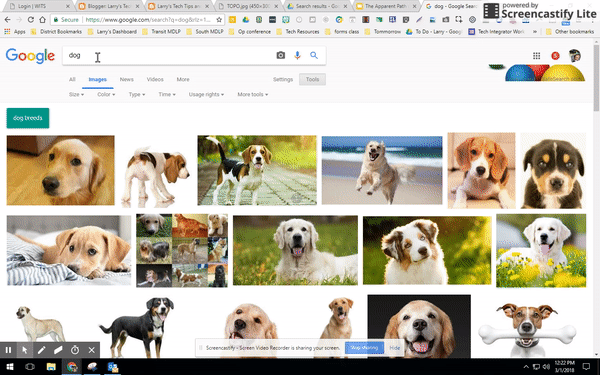Open Larry's Dashboard bookmark

coord(112,32)
